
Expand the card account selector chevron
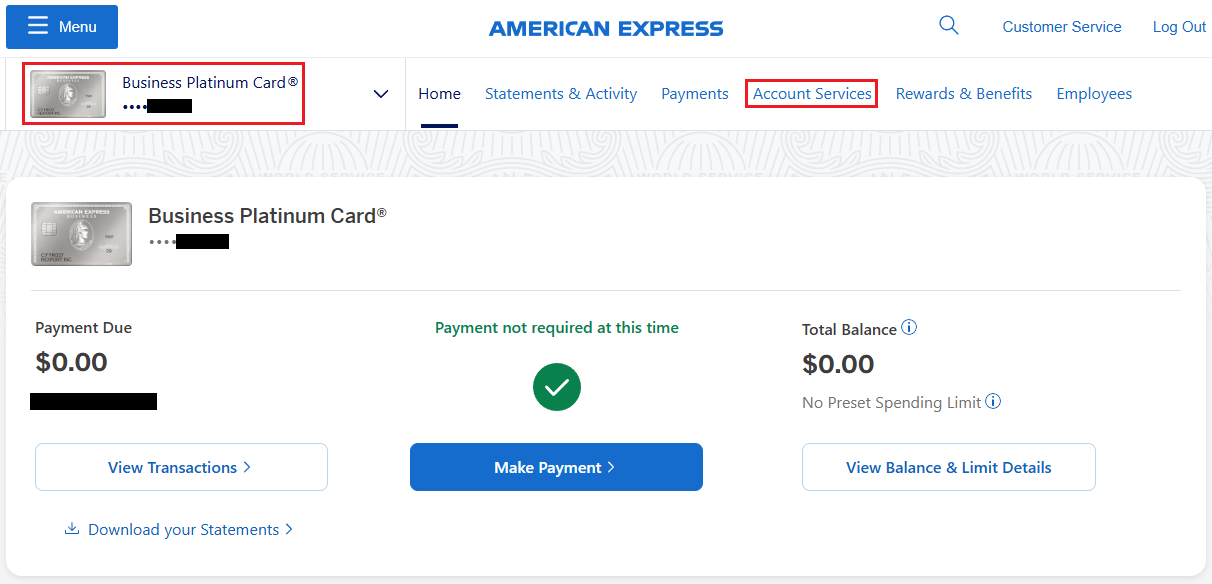pyautogui.click(x=380, y=94)
